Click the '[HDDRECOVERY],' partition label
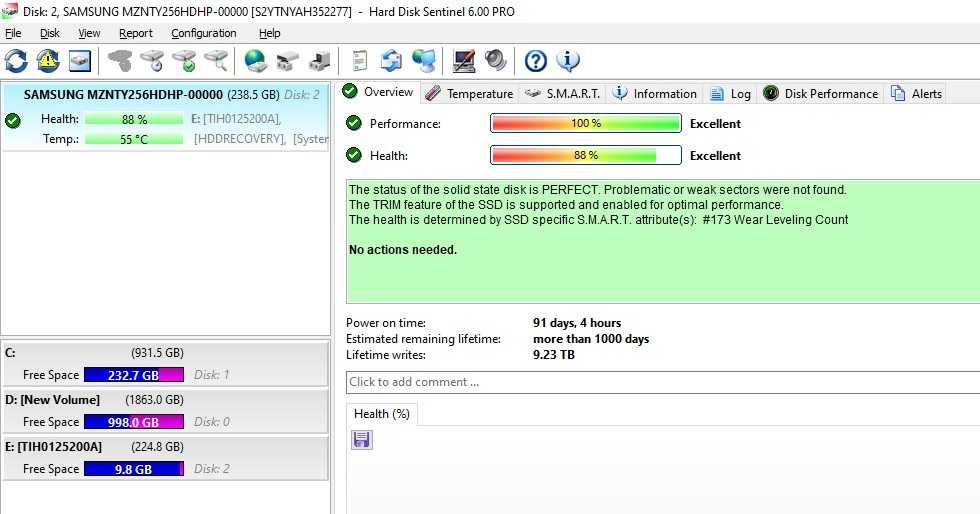This screenshot has width=980, height=514. pos(239,139)
